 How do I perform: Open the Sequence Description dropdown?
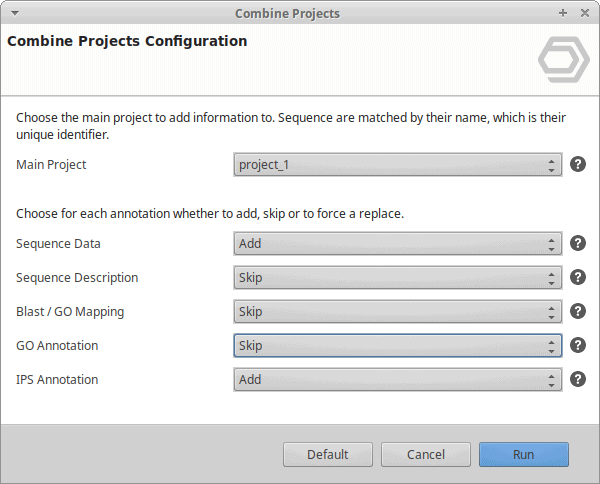tap(398, 277)
